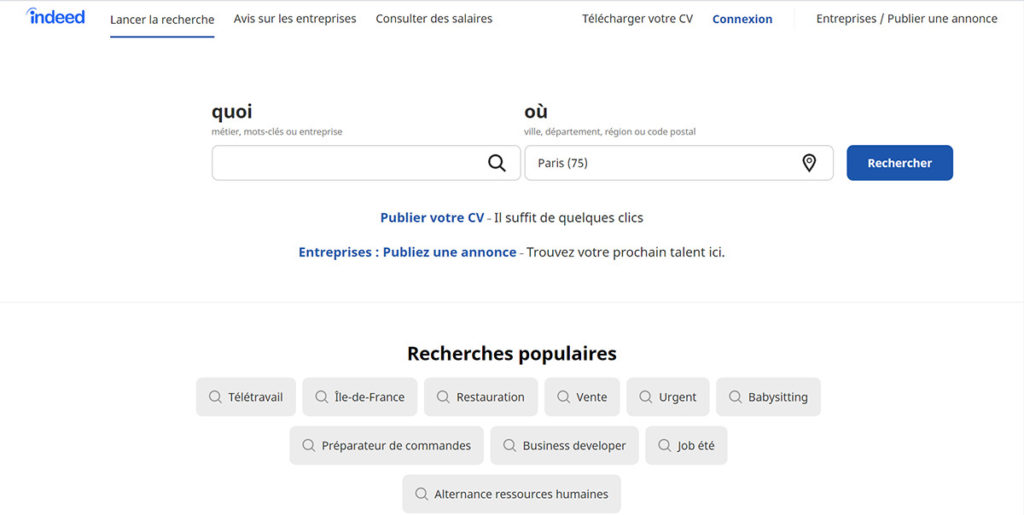
Task: Go to the Consulter des salaires tab
Action: (434, 19)
